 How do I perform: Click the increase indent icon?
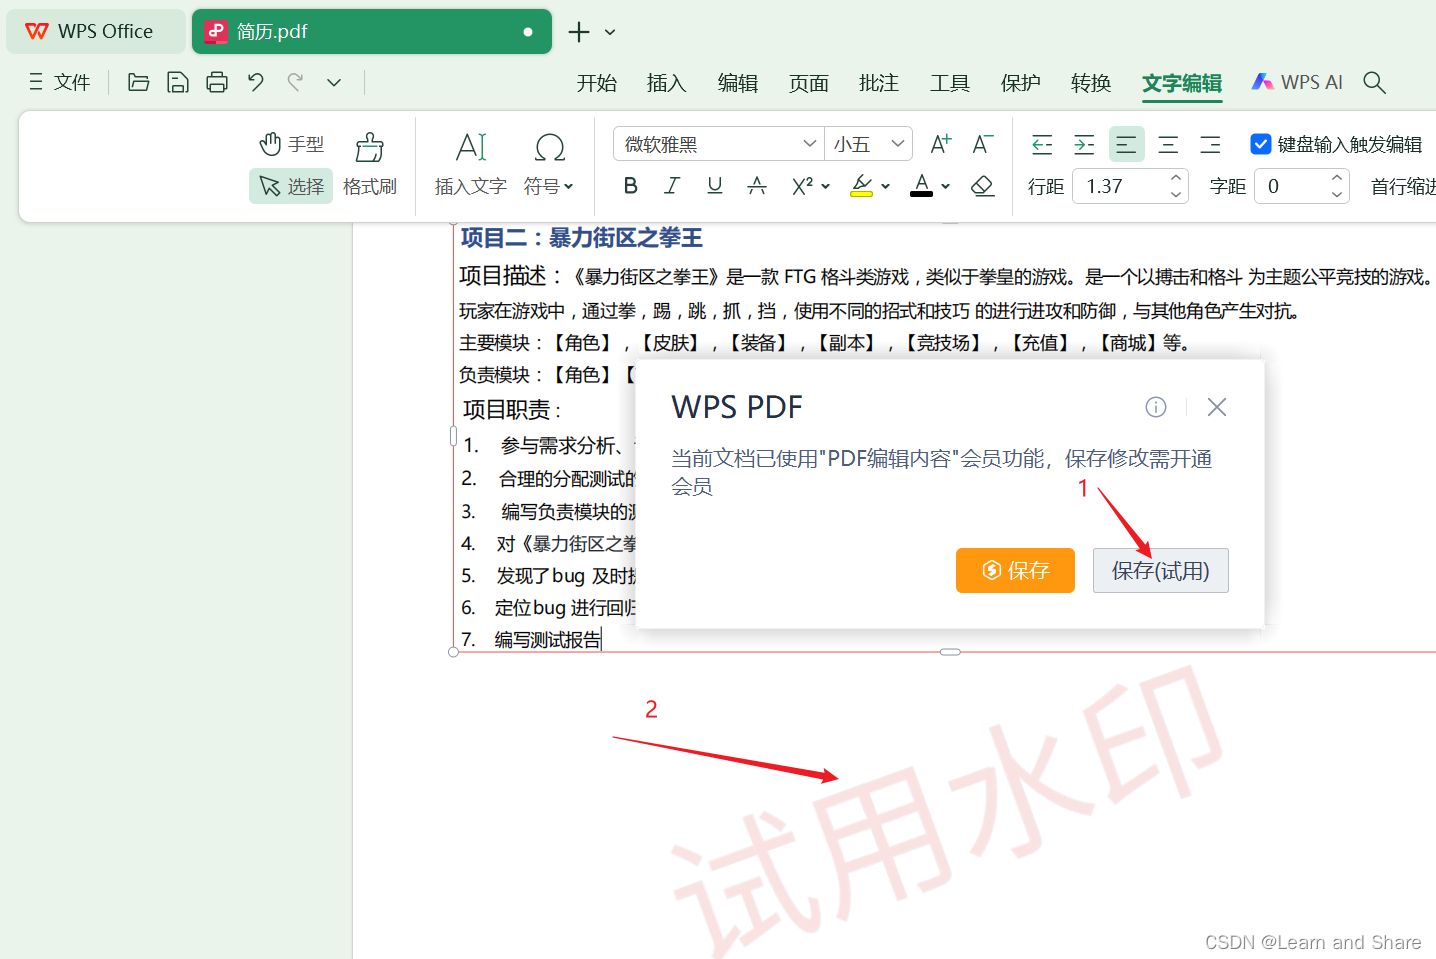[1084, 145]
